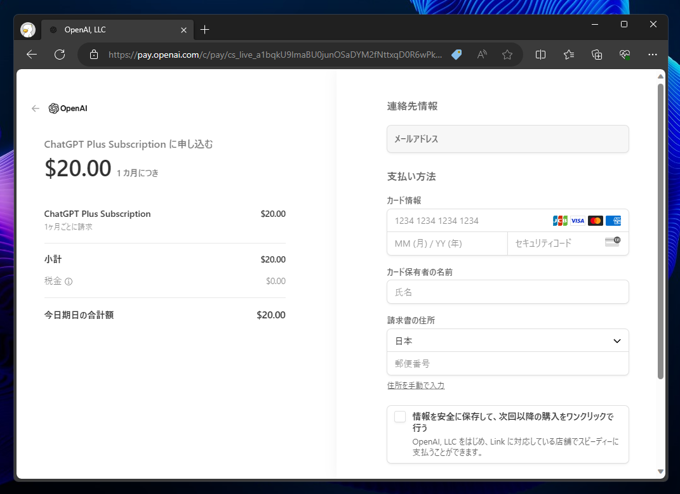Click the Mastercard icon
This screenshot has width=680, height=494.
pos(595,221)
